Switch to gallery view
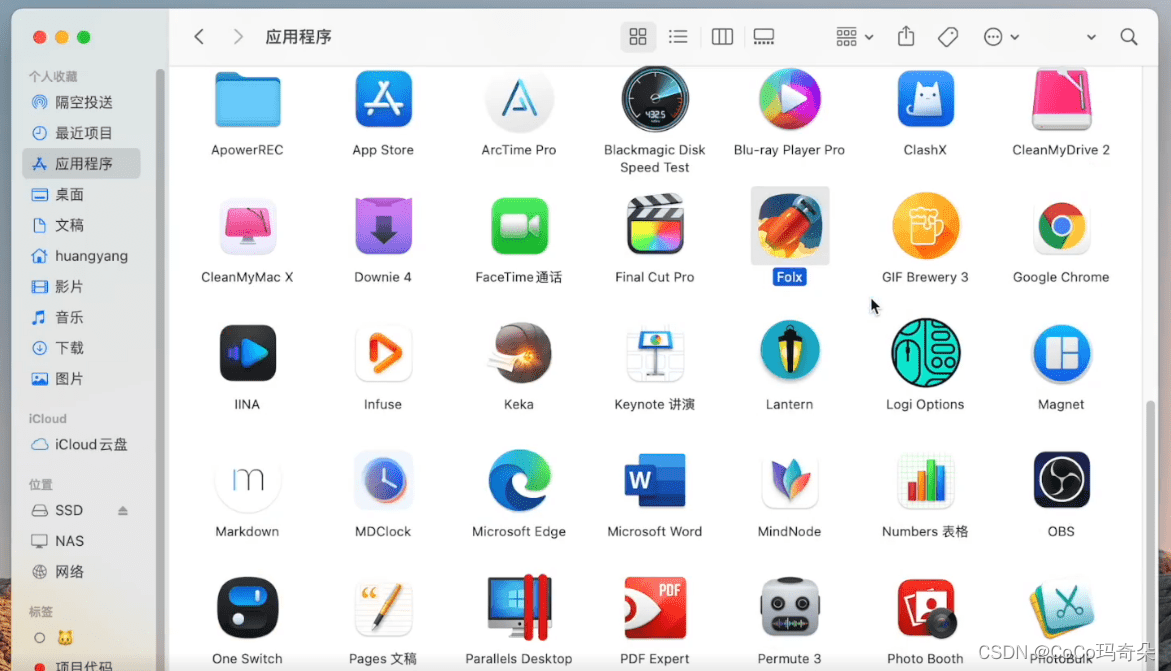1171x671 pixels. (x=764, y=37)
